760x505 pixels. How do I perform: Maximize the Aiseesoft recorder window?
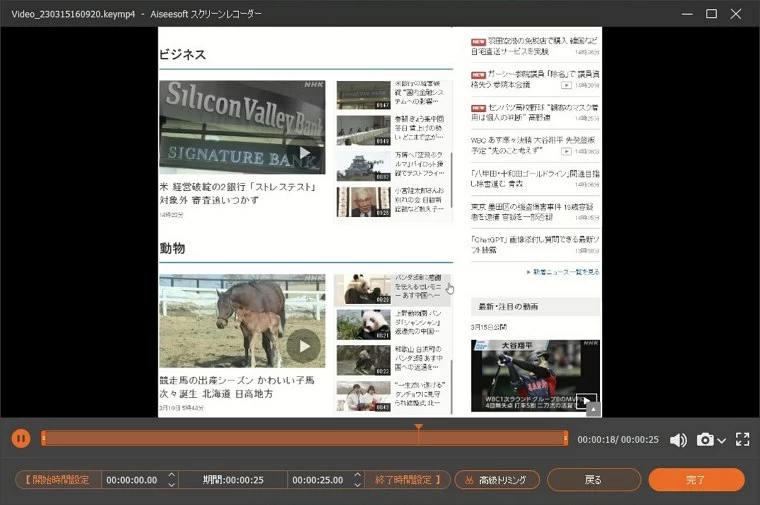[x=711, y=14]
